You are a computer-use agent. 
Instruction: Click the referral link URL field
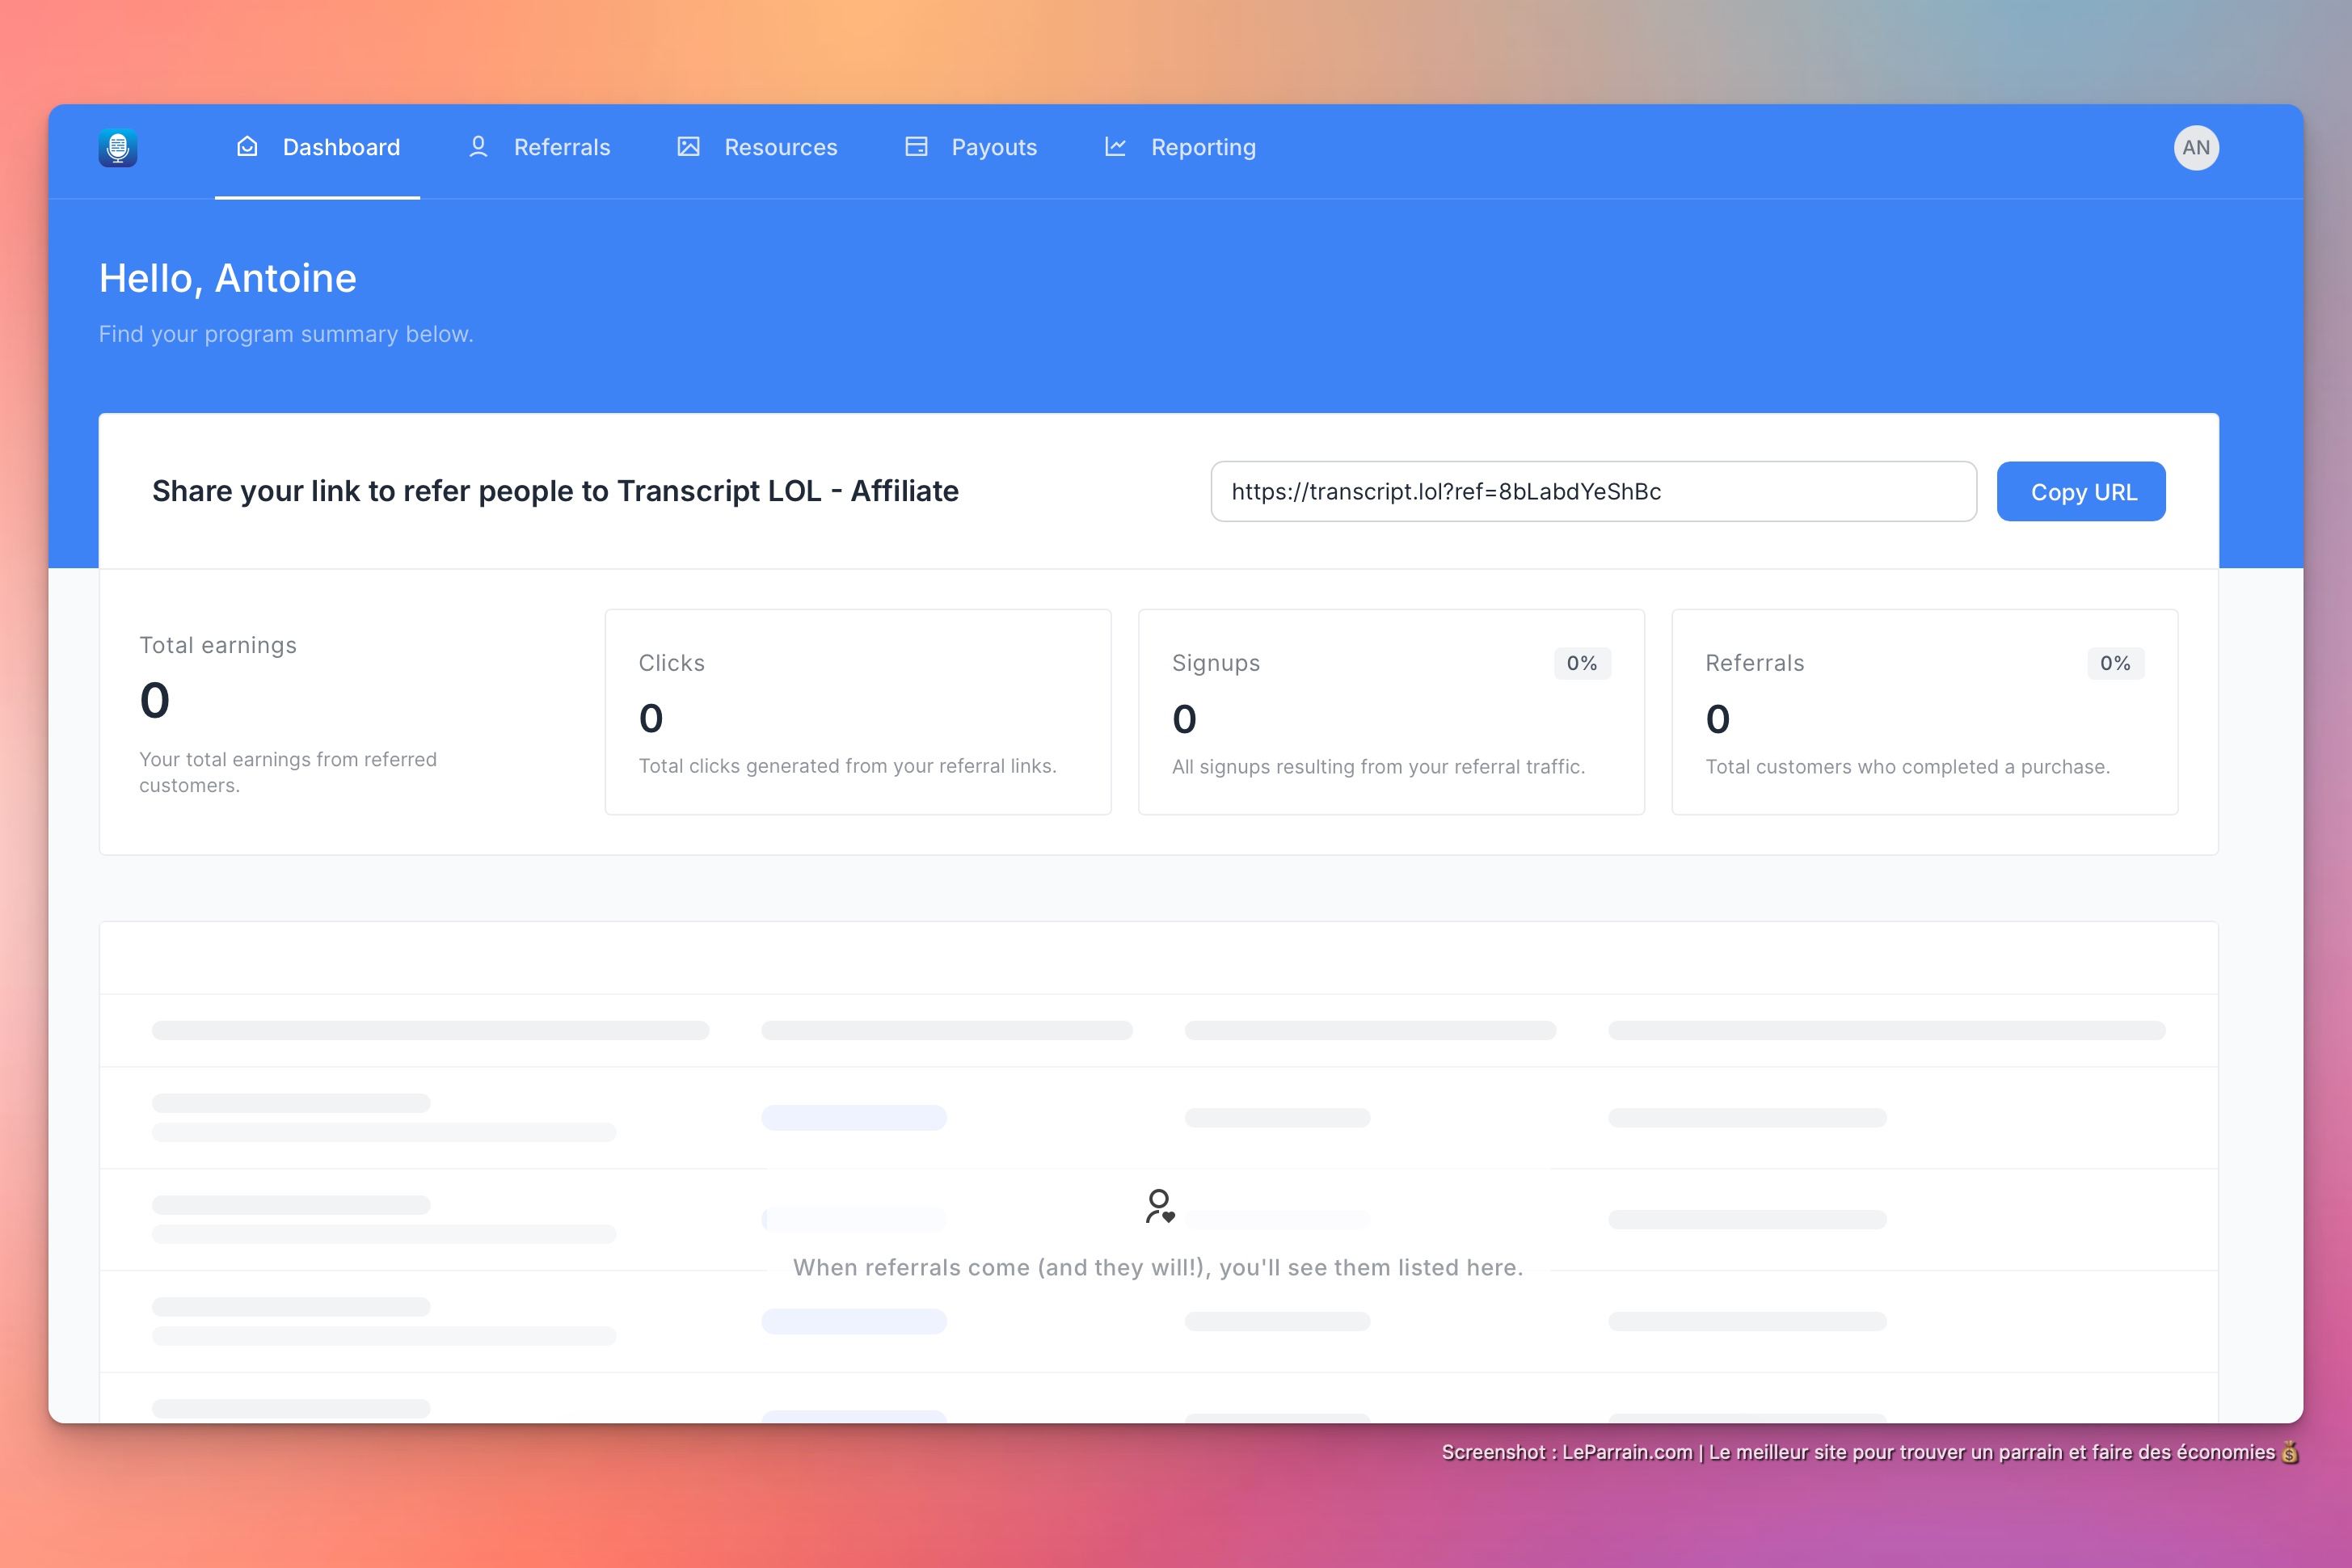(x=1592, y=491)
